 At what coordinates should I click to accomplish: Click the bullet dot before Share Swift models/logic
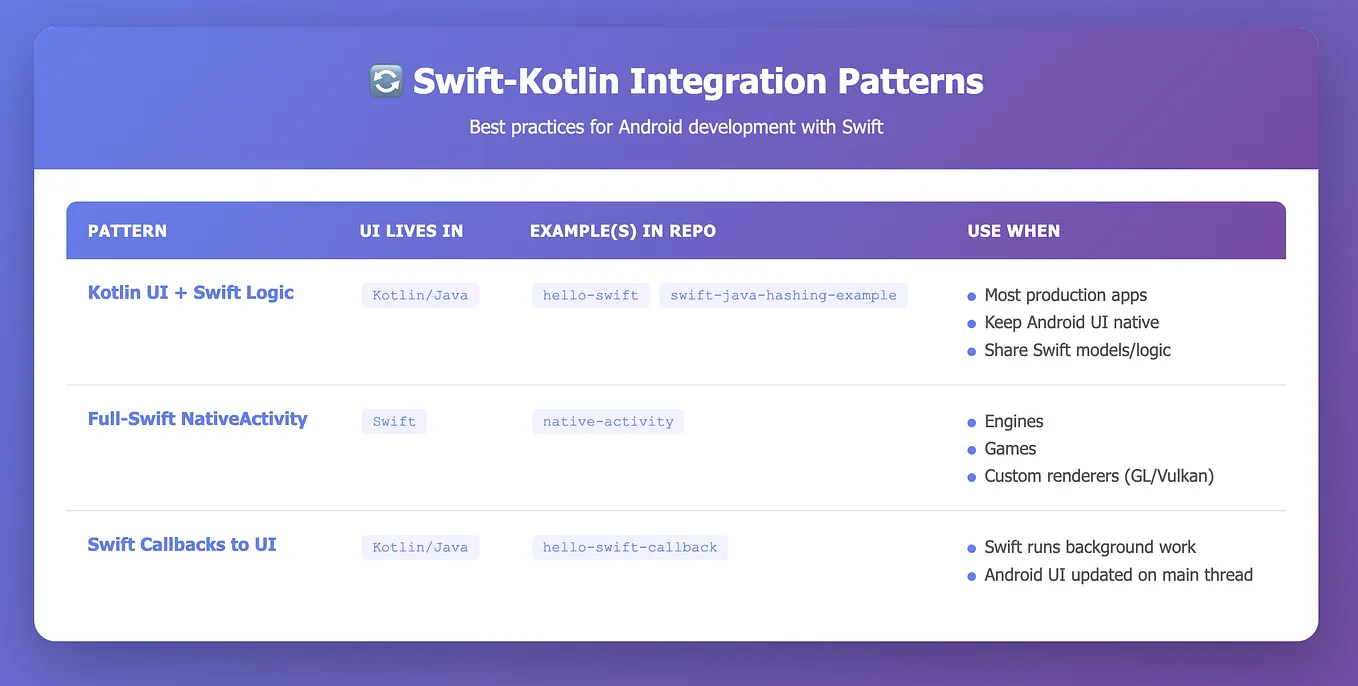pos(970,351)
